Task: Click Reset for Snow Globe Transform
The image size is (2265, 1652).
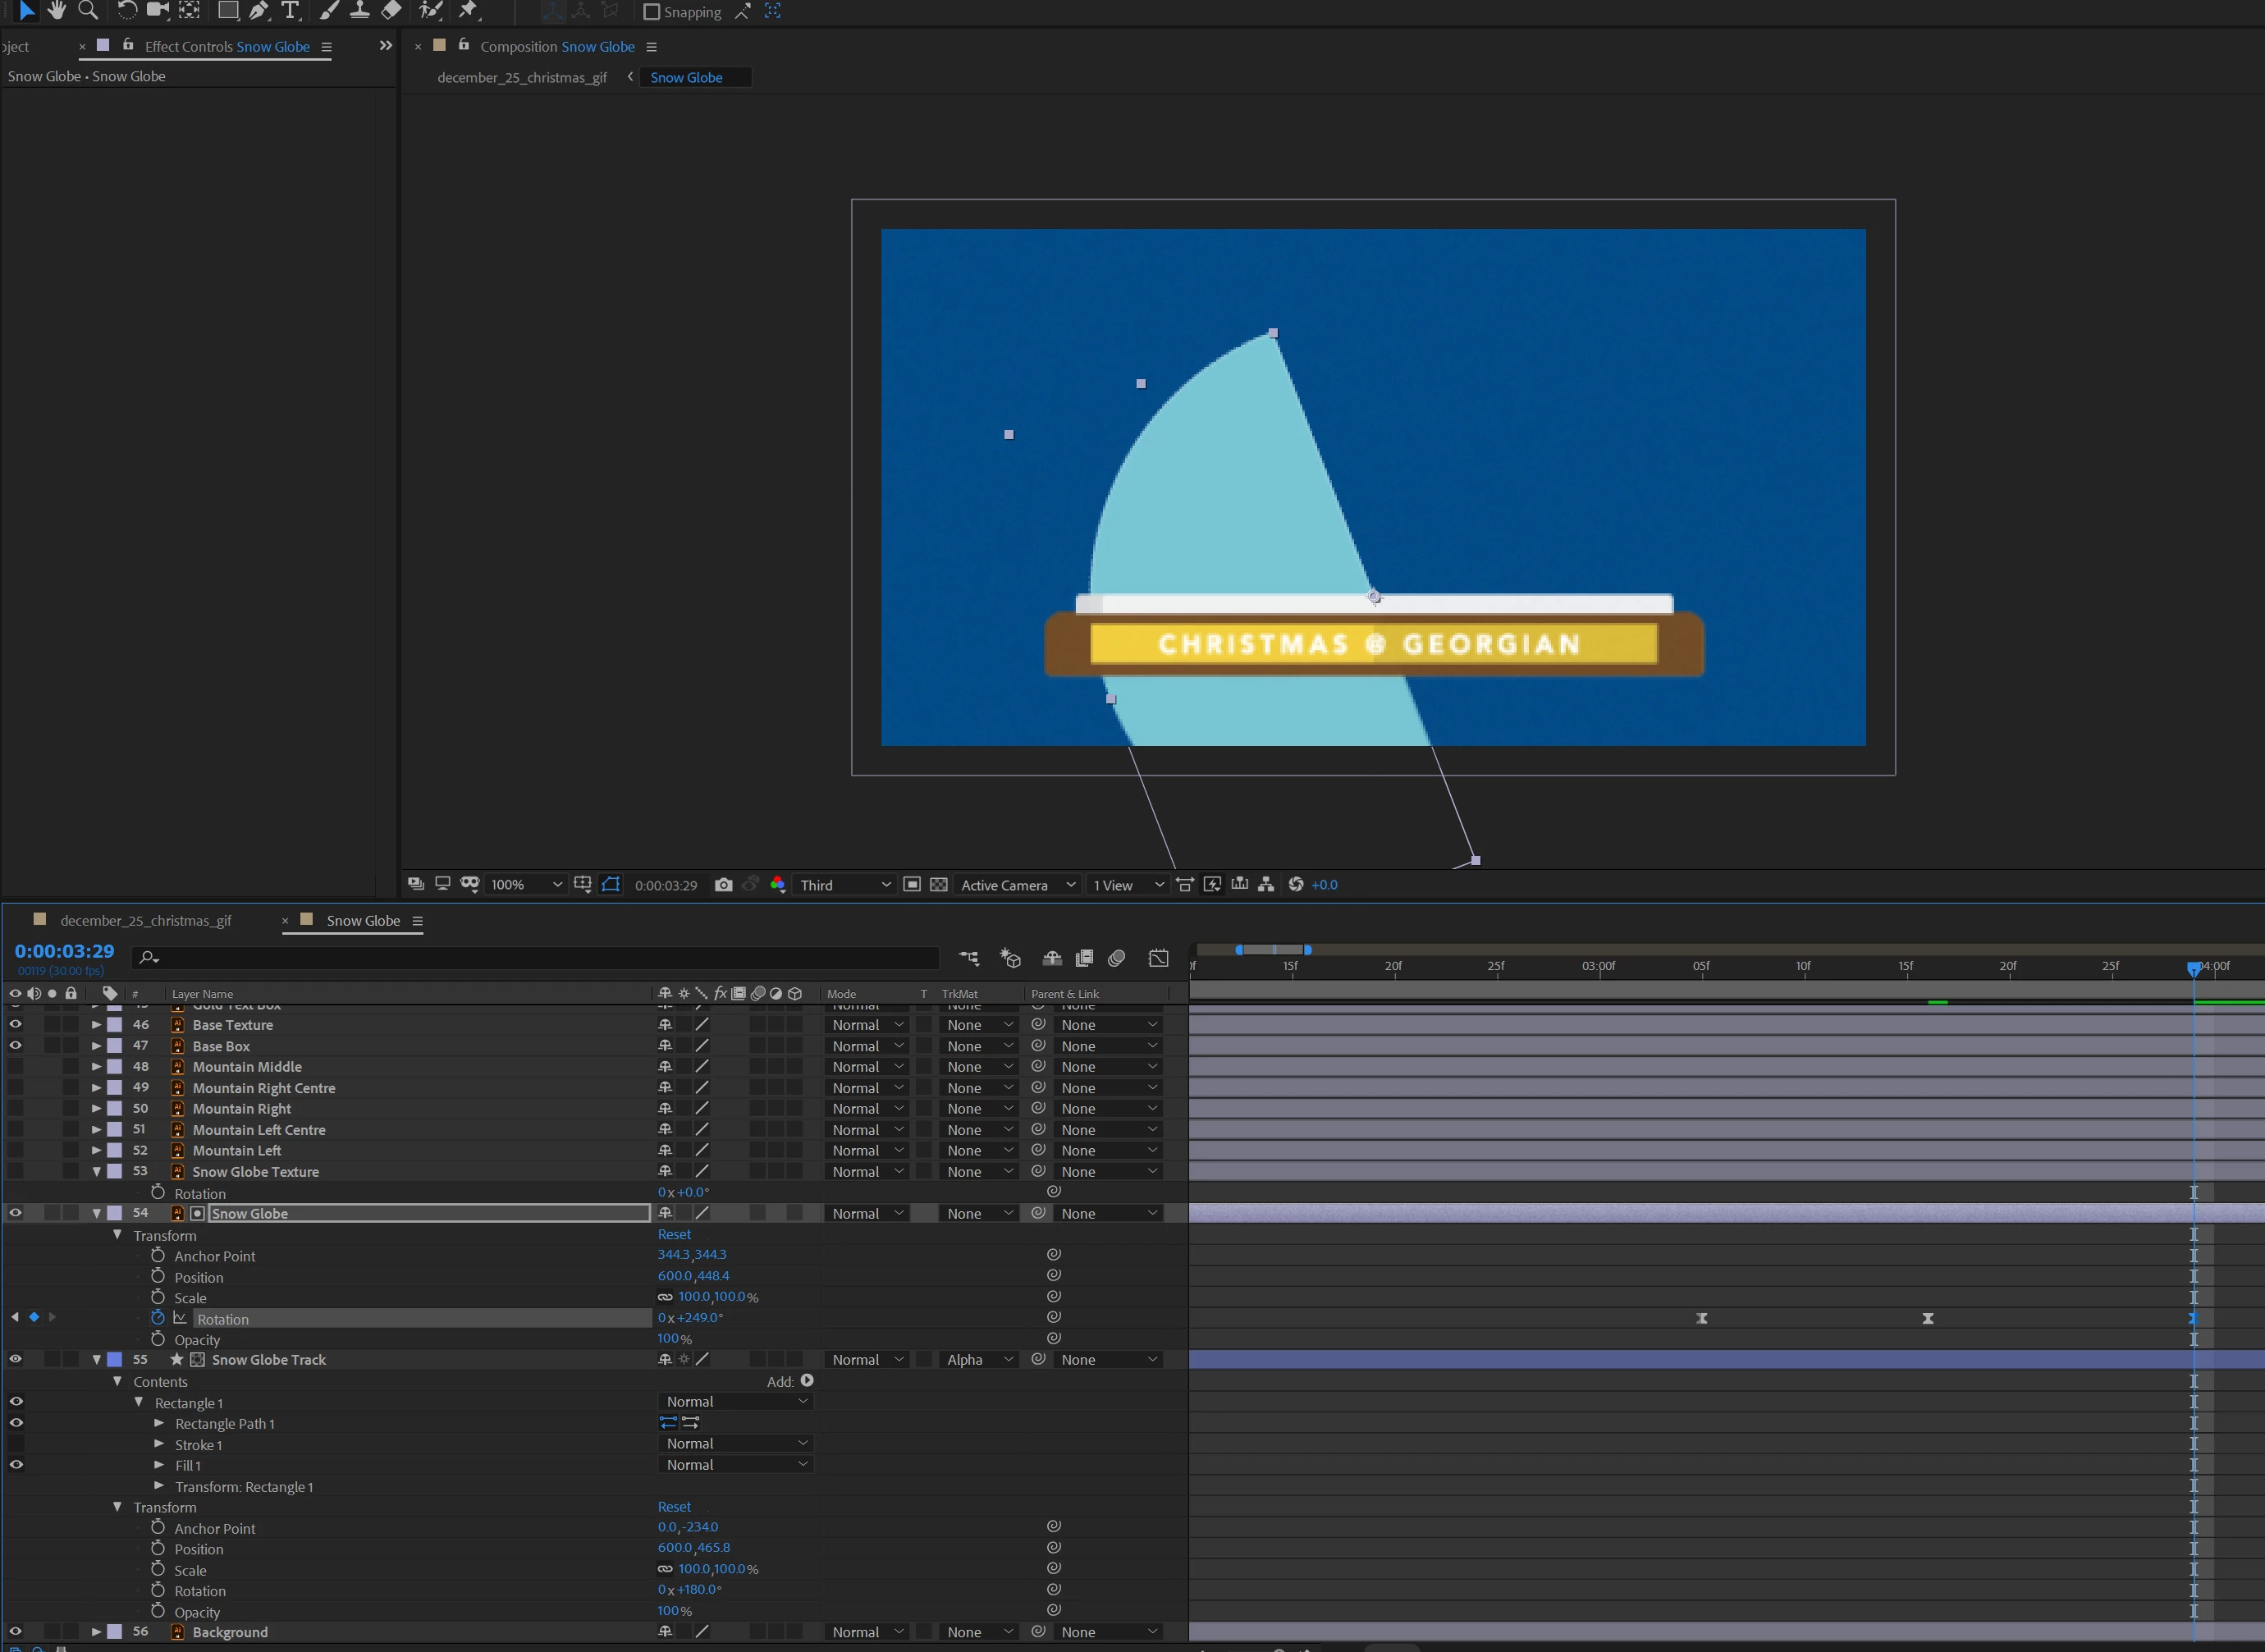Action: [x=674, y=1235]
